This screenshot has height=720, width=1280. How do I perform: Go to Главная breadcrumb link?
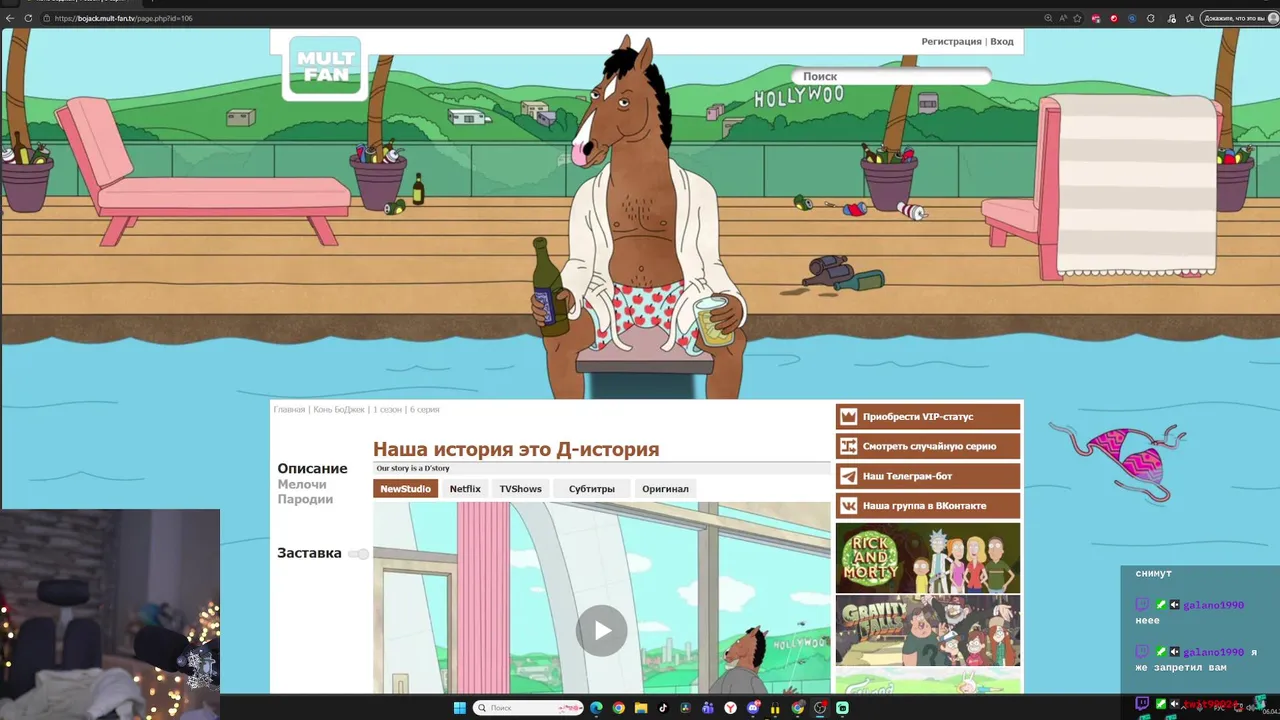pyautogui.click(x=290, y=410)
